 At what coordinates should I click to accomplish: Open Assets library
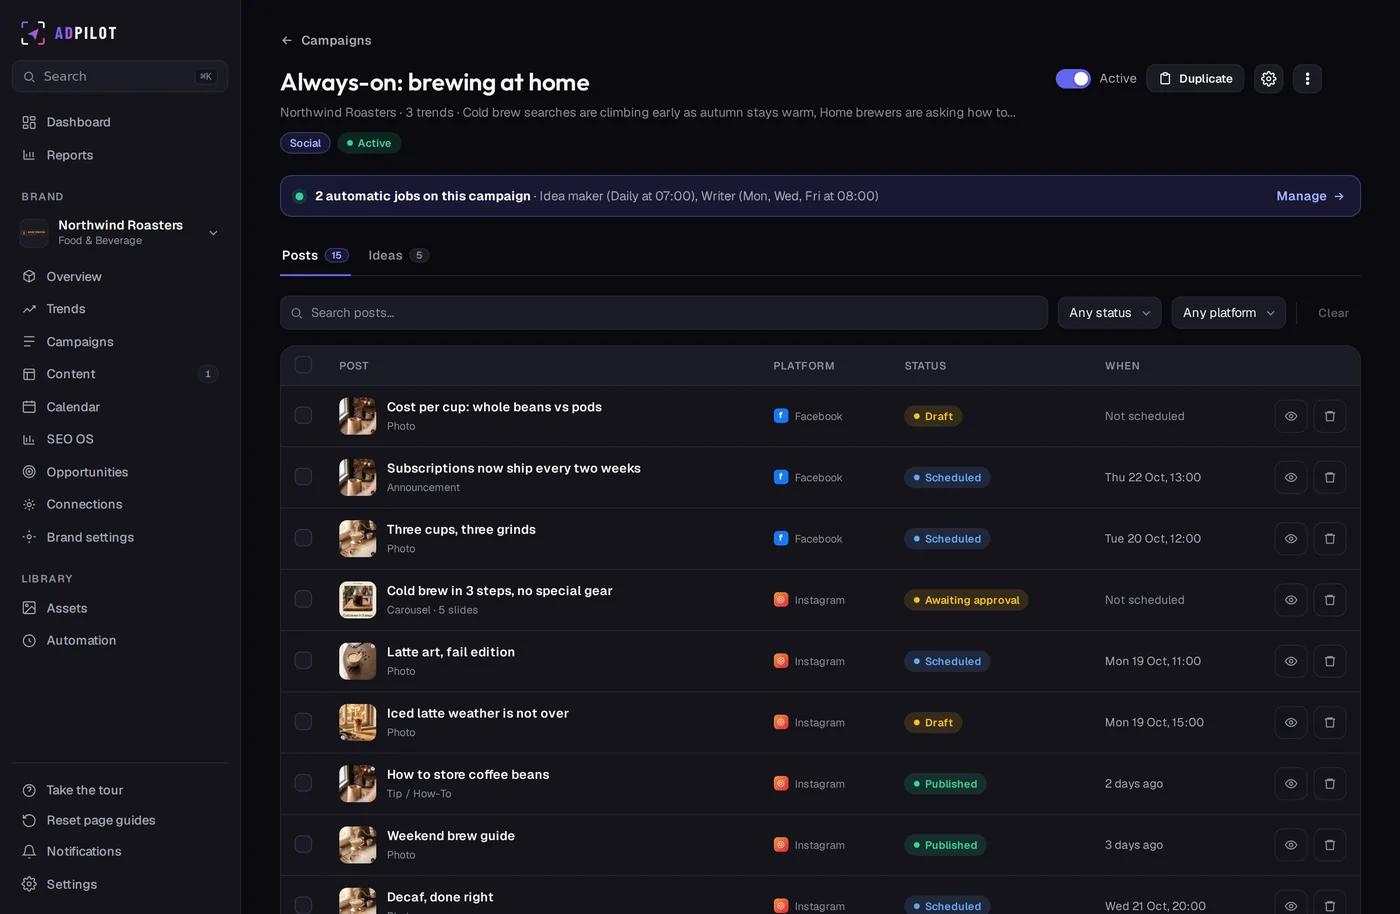(x=120, y=608)
